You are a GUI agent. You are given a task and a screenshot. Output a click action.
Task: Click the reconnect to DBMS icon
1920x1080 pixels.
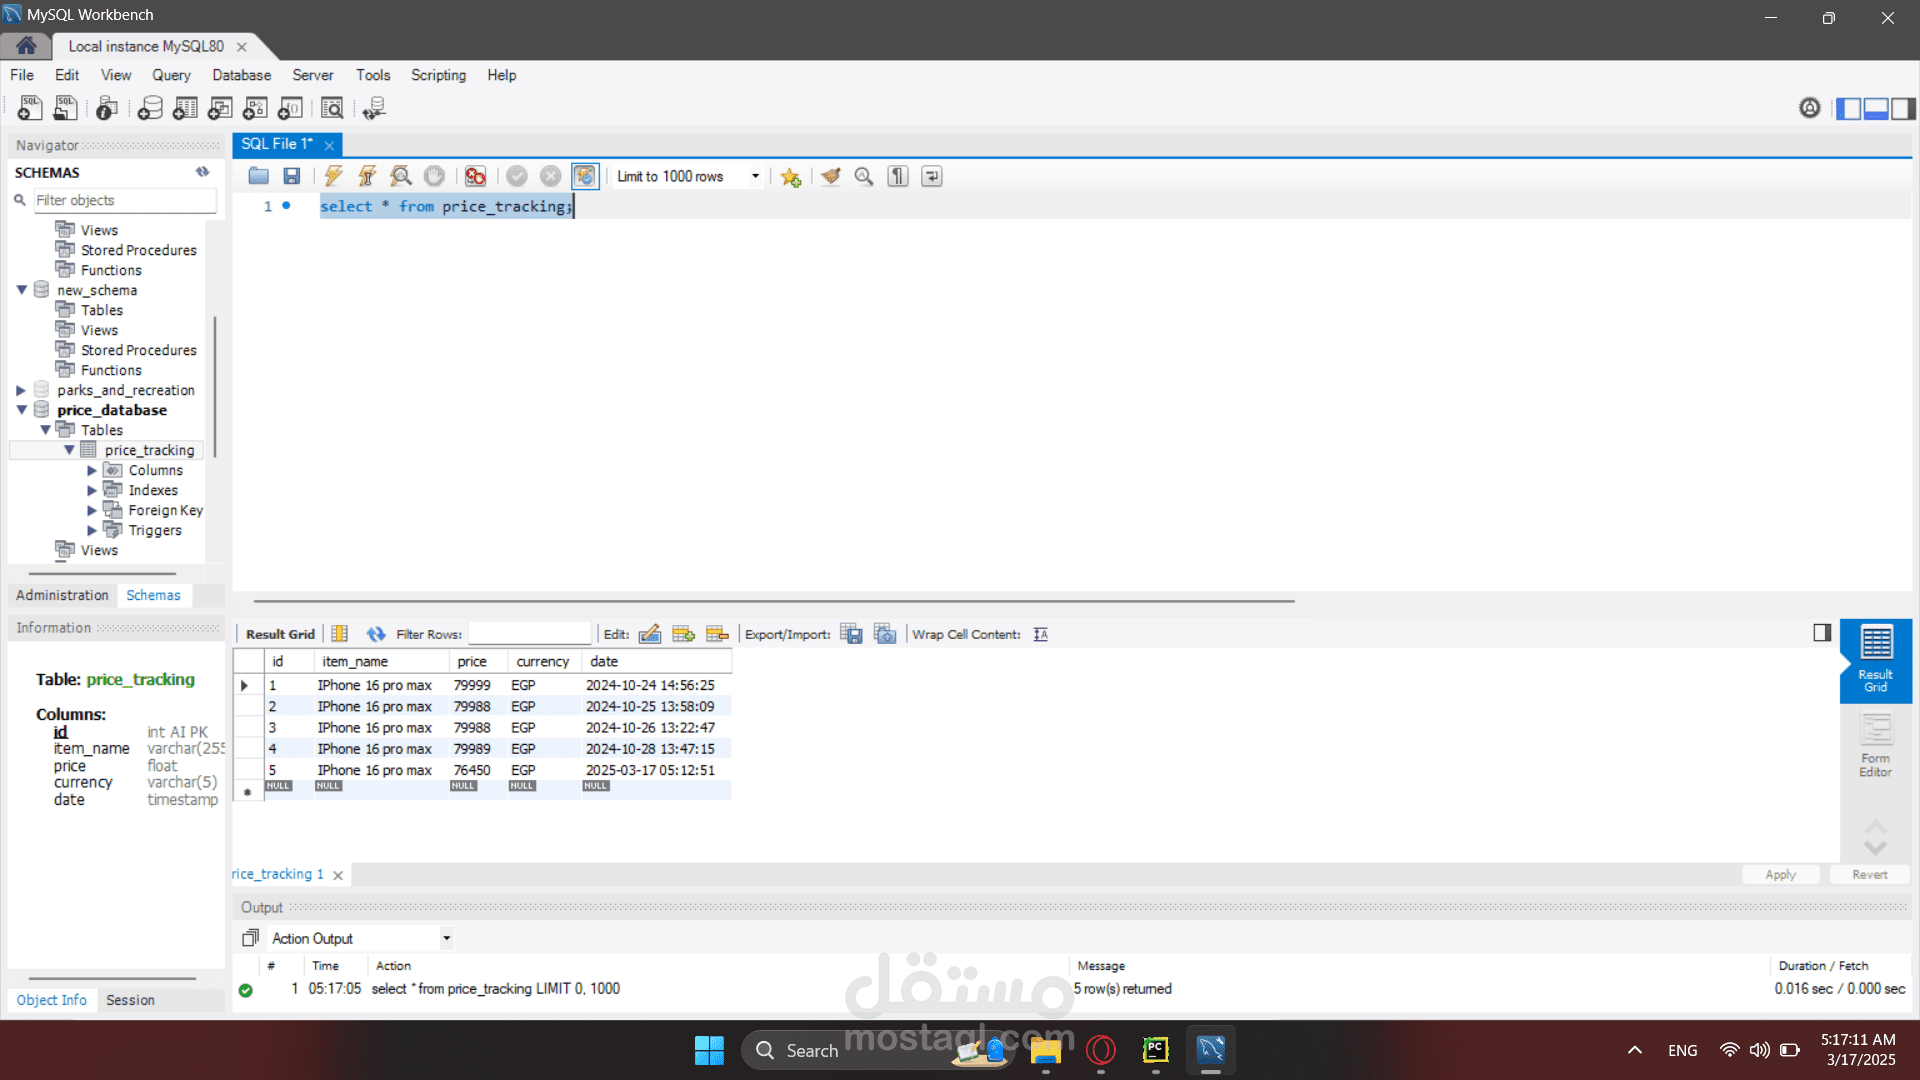tap(374, 108)
